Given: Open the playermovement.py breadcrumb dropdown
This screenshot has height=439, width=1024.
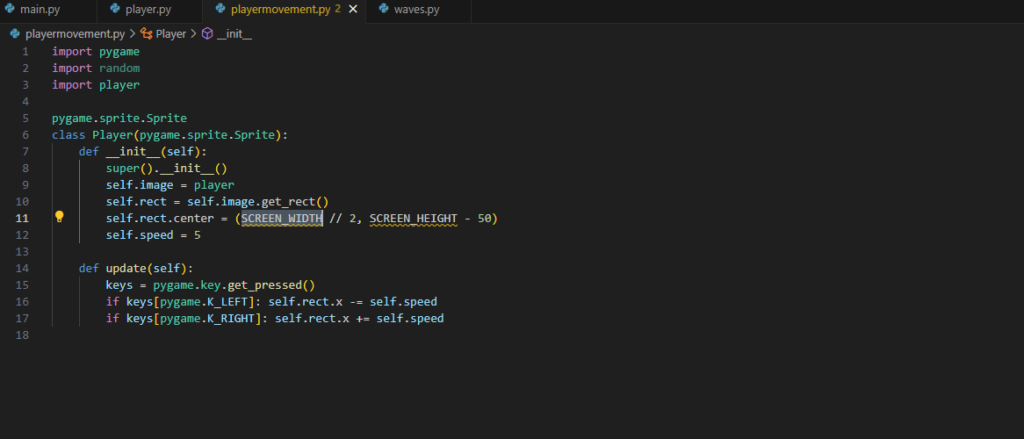Looking at the screenshot, I should tap(75, 33).
